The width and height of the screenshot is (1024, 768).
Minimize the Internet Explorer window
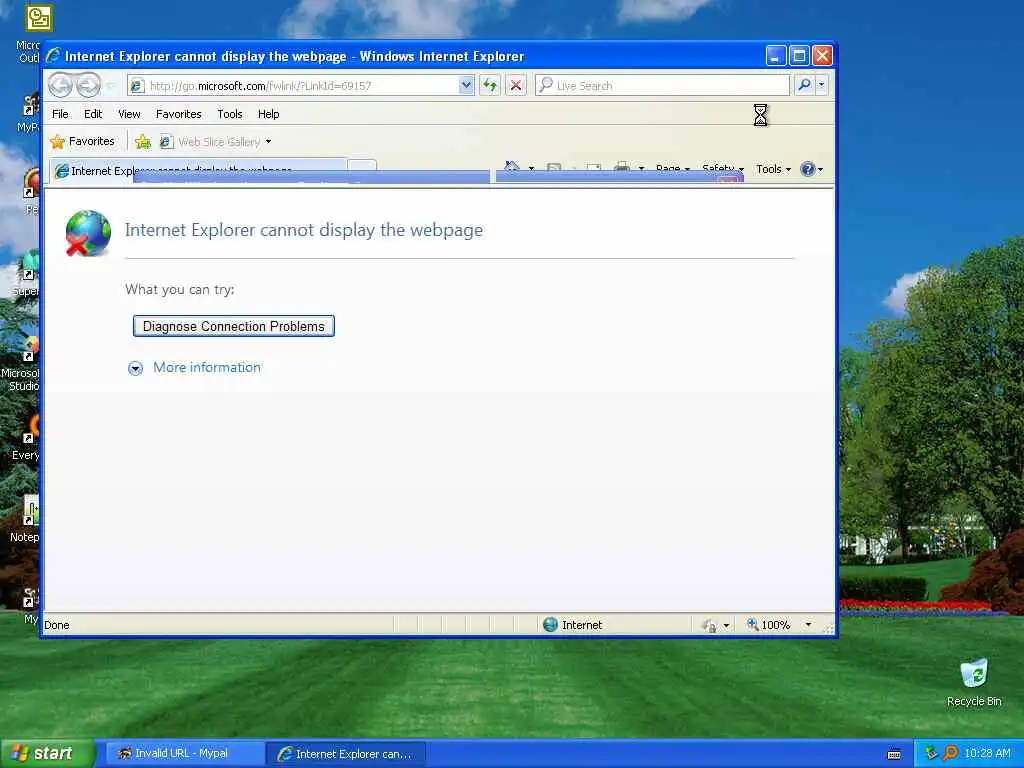(x=776, y=56)
